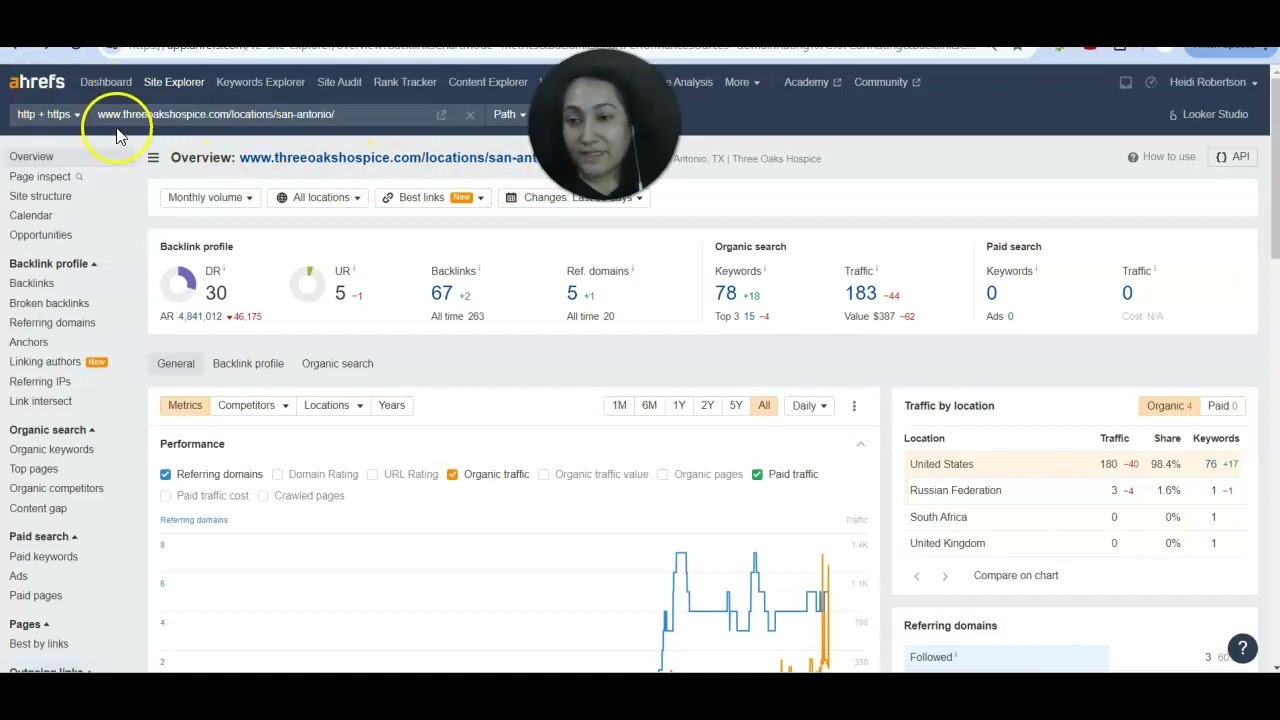Toggle the Organic traffic checkbox
This screenshot has width=1280, height=720.
pyautogui.click(x=452, y=474)
